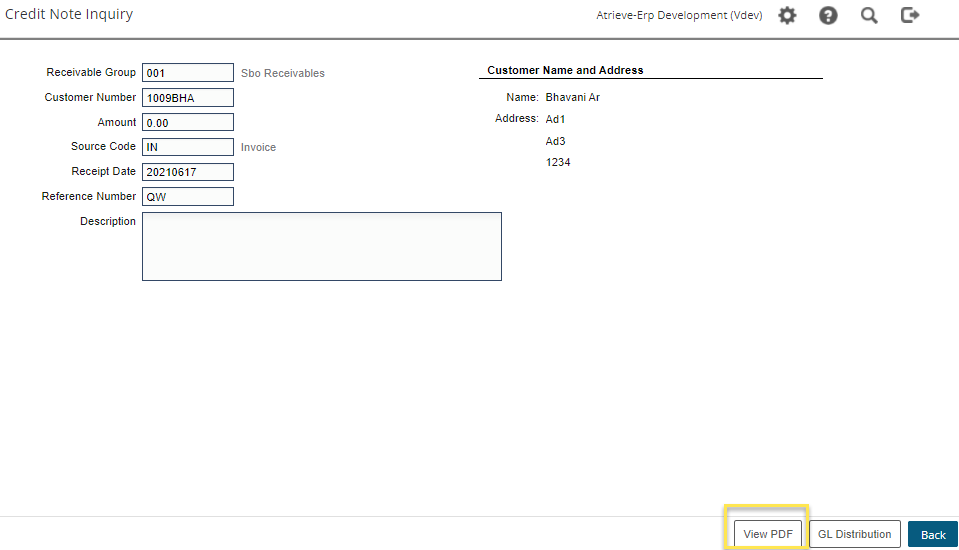Image resolution: width=959 pixels, height=550 pixels.
Task: Click the Receipt Date field
Action: [188, 172]
